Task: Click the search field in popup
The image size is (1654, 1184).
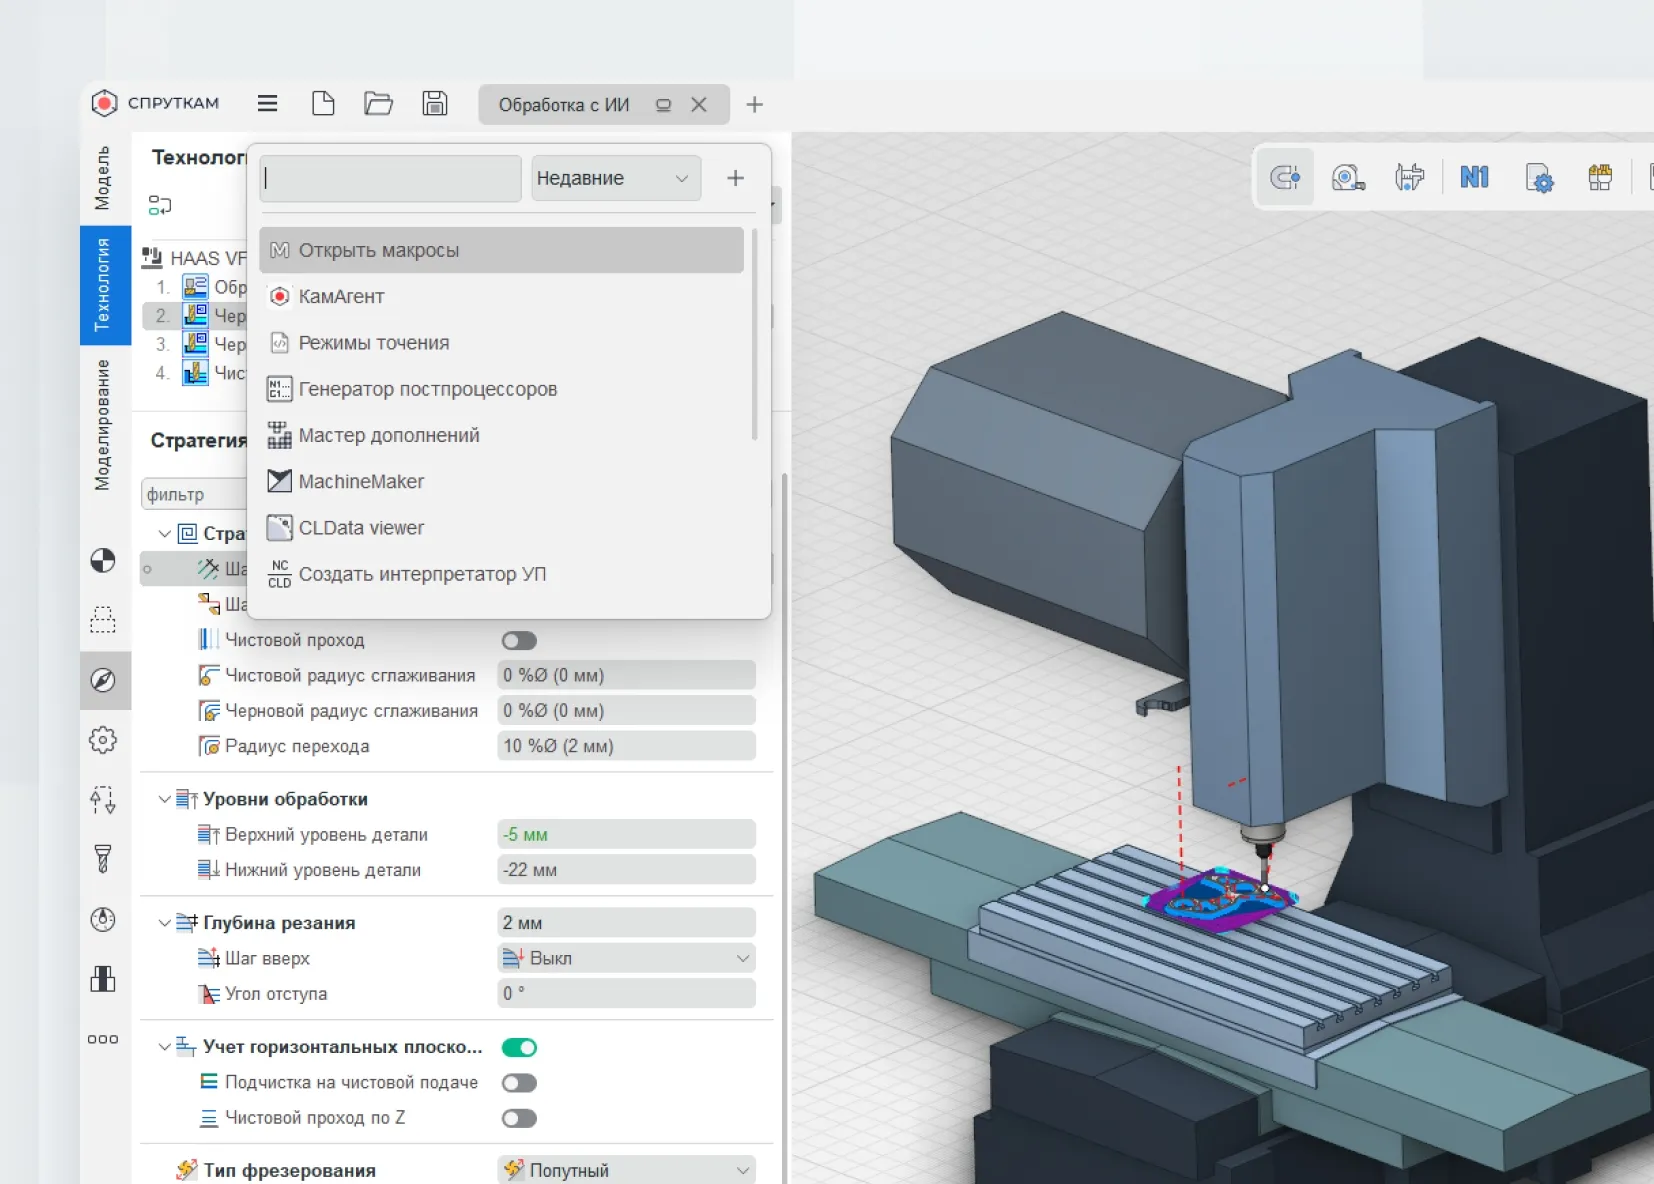Action: (391, 178)
